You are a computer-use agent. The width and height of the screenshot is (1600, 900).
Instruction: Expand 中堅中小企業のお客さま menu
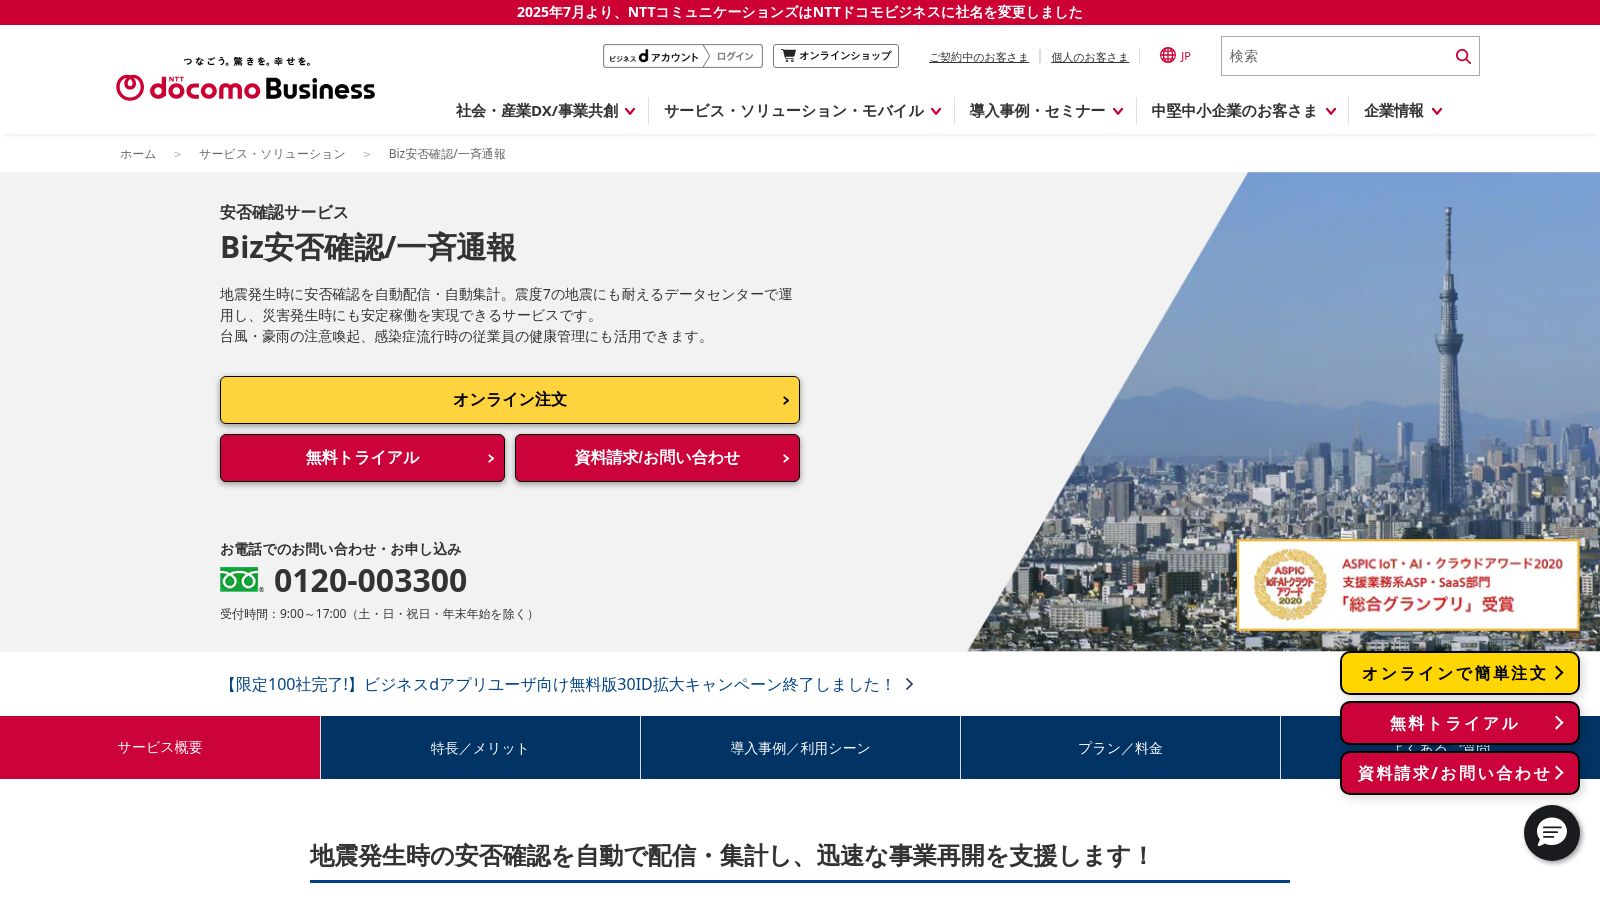pyautogui.click(x=1243, y=111)
